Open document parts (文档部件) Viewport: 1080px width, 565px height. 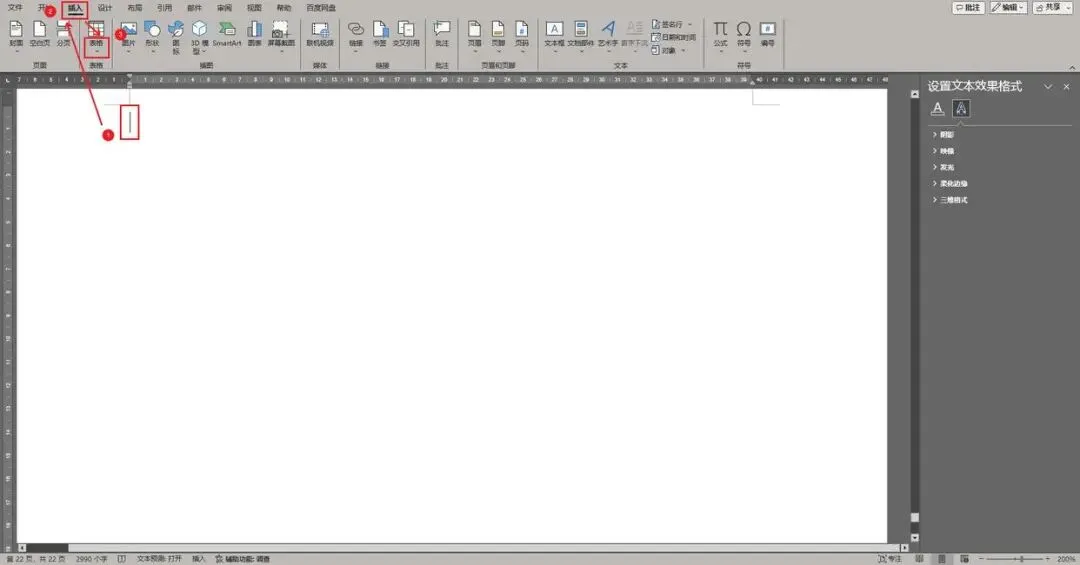581,36
